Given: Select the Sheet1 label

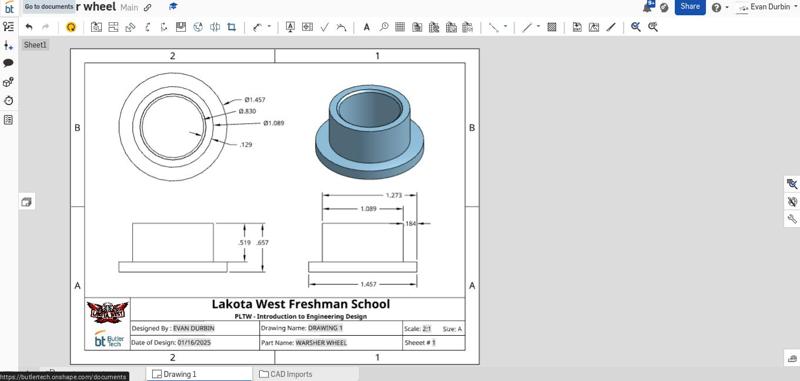Looking at the screenshot, I should click(x=35, y=45).
